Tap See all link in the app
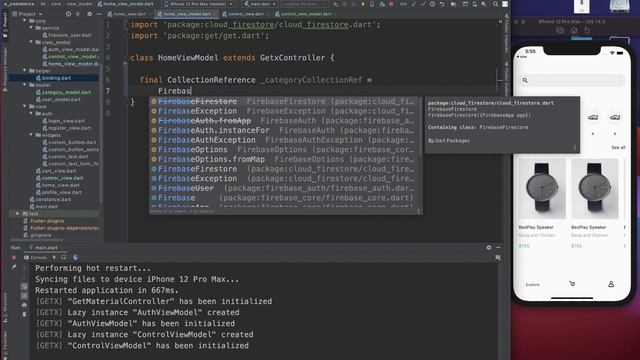Image resolution: width=640 pixels, height=360 pixels. 618,147
